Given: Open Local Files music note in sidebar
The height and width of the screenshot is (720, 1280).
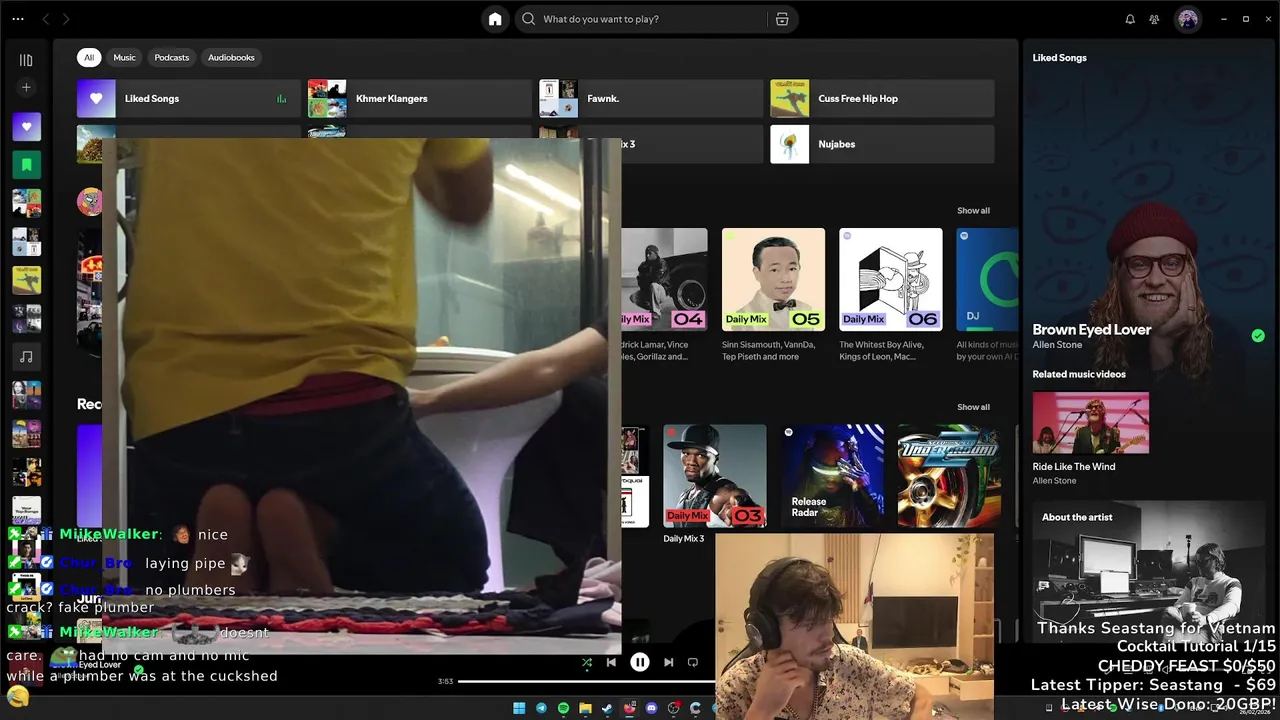Looking at the screenshot, I should 26,356.
